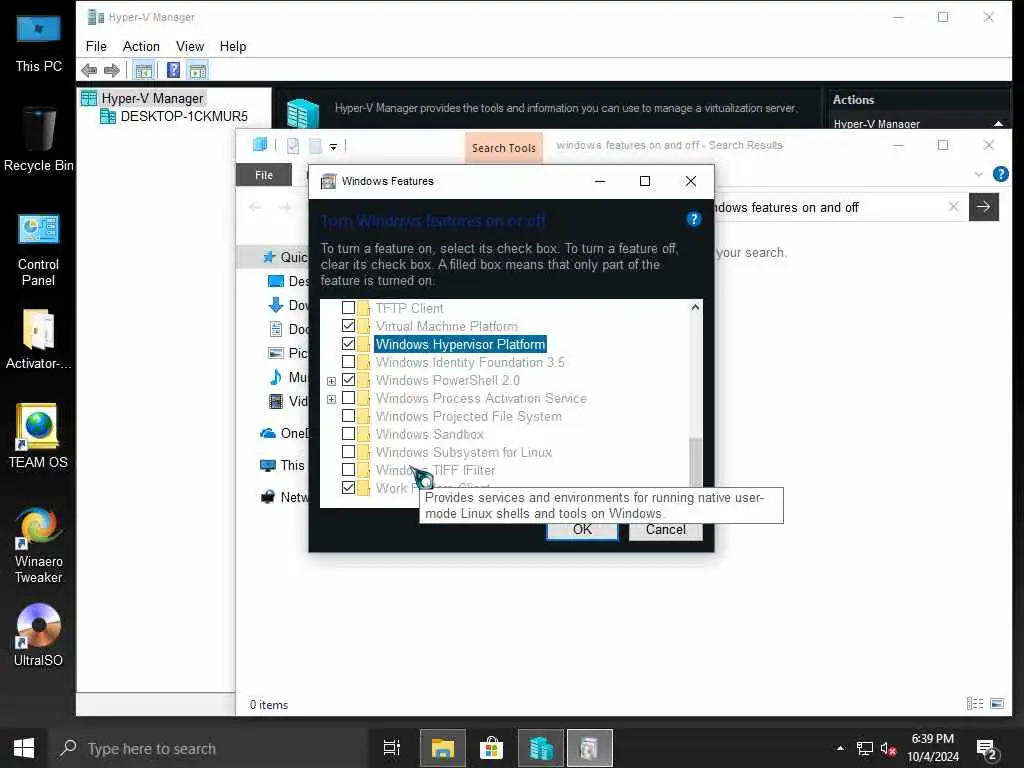Click the network tray icon

point(865,748)
